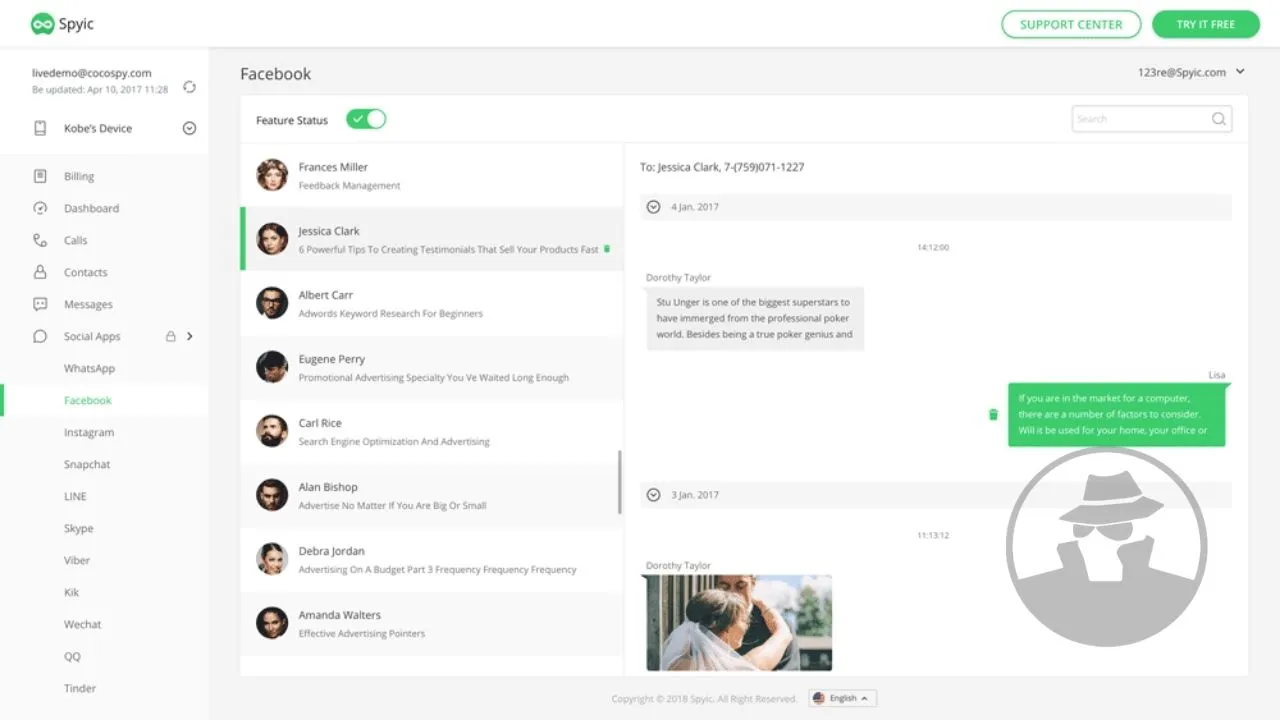The image size is (1280, 720).
Task: Click Alan Bishop's avatar
Action: pyautogui.click(x=272, y=495)
